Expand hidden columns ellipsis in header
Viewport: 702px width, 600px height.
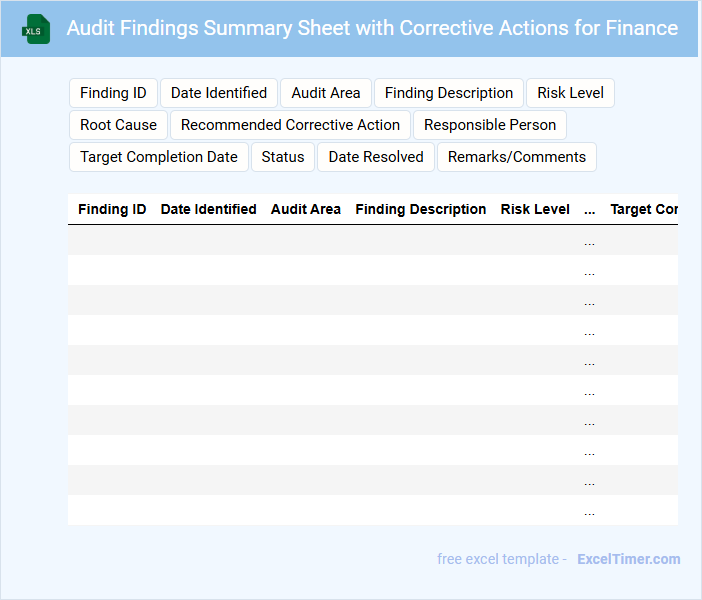(x=589, y=210)
